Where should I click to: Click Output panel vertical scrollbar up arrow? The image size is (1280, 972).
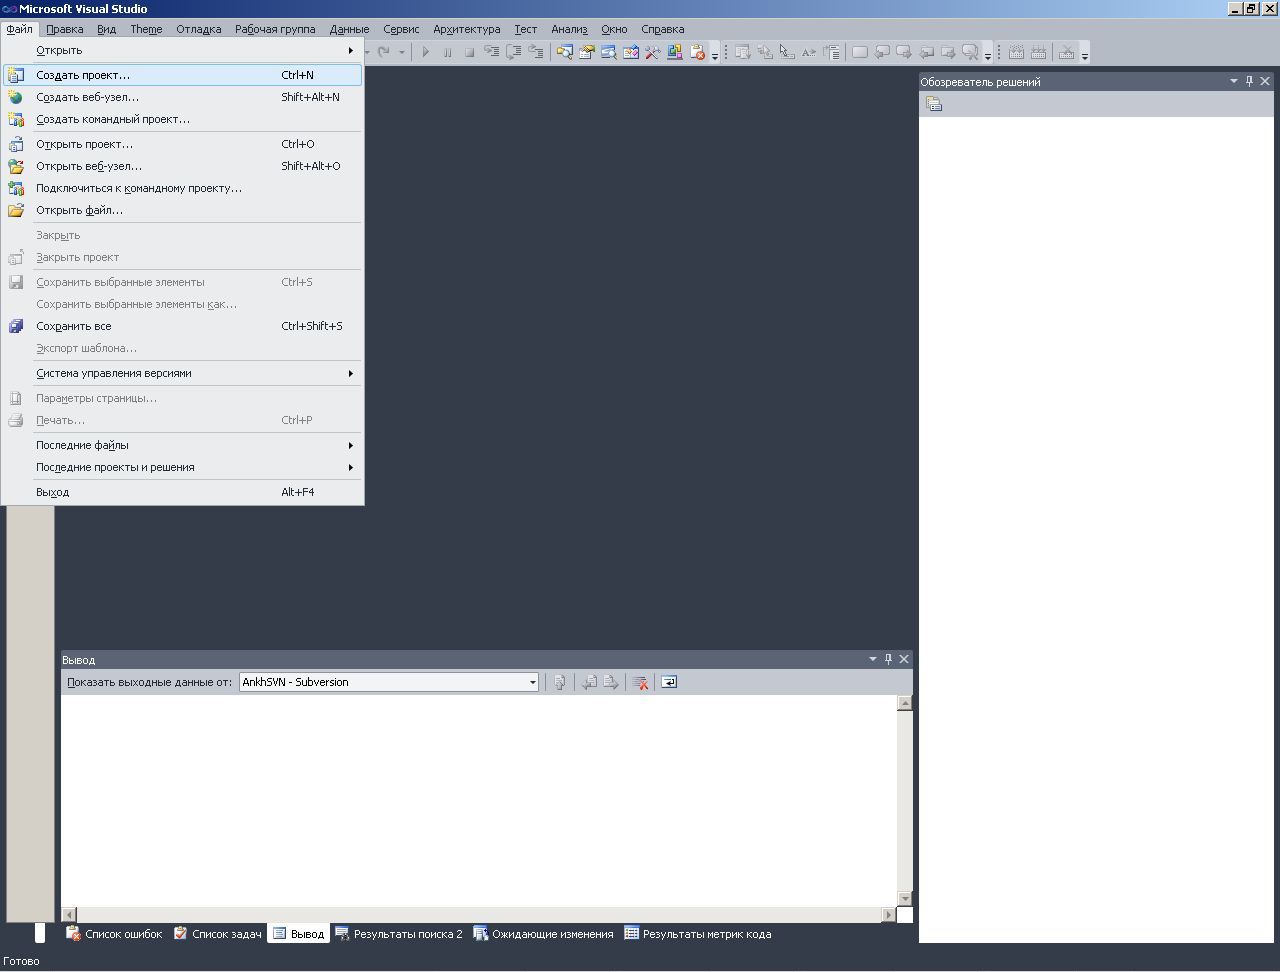904,703
